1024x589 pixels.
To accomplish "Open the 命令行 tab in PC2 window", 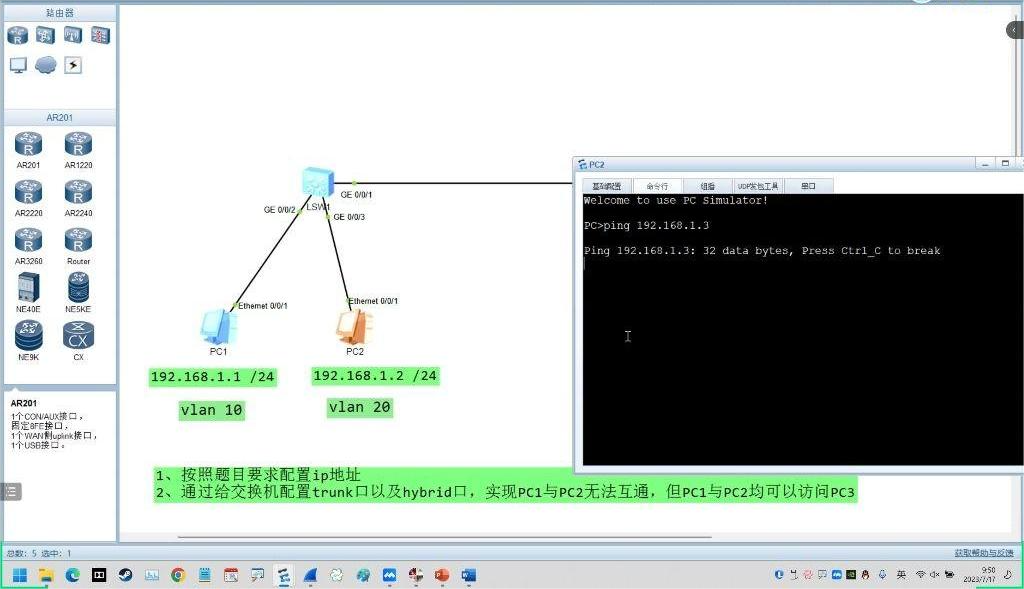I will click(x=657, y=186).
